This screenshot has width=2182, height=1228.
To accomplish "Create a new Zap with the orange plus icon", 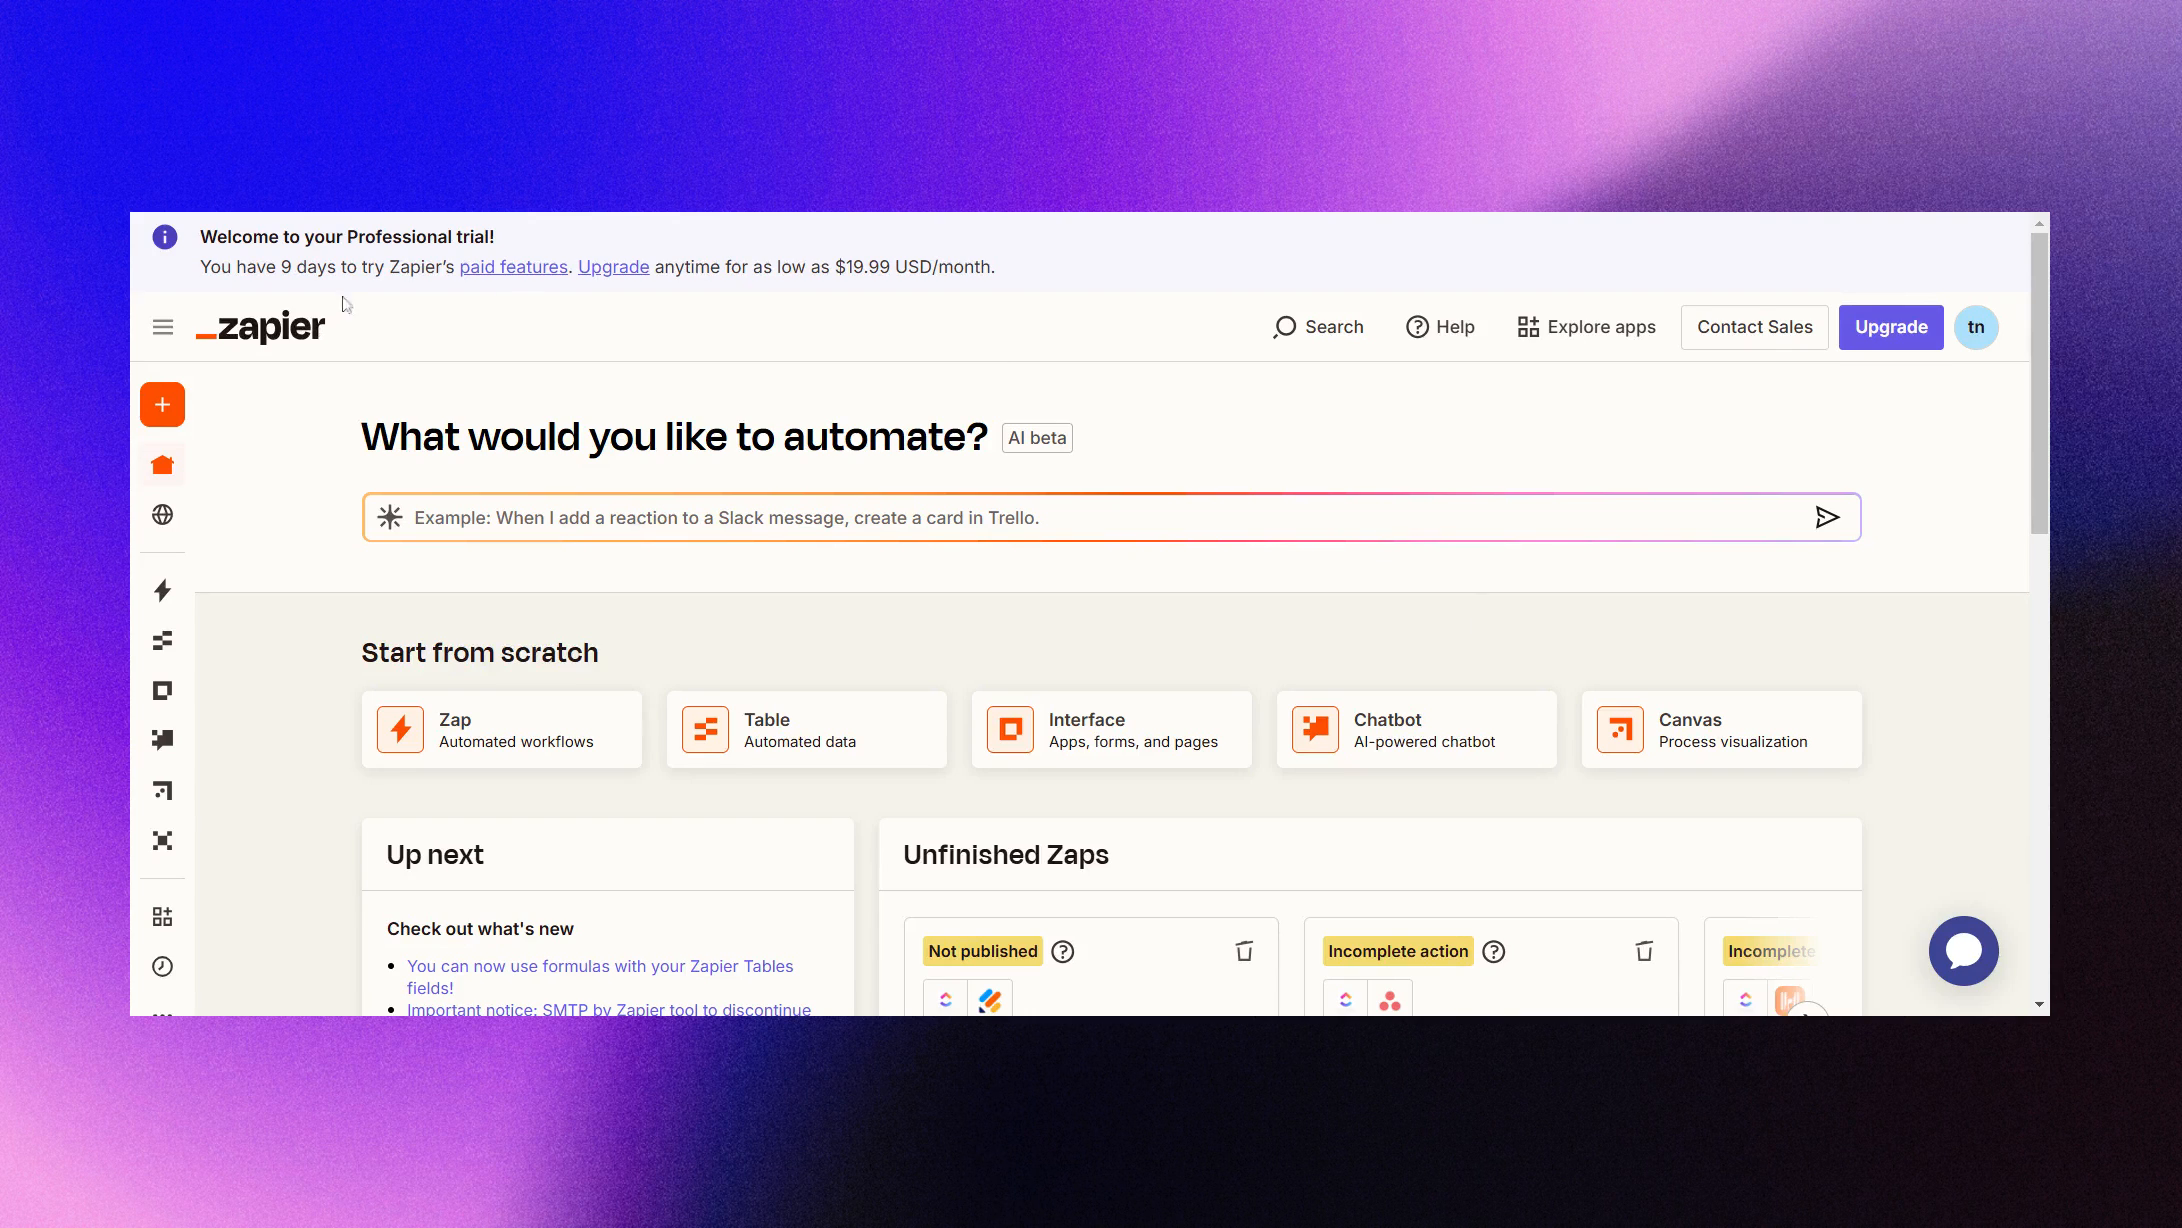I will (x=162, y=404).
